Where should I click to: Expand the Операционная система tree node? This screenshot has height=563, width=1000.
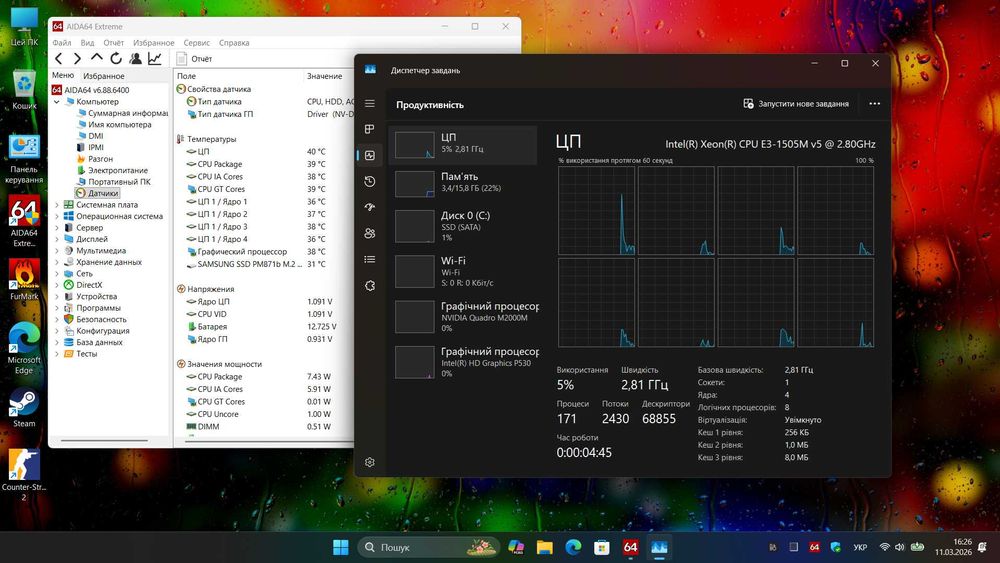click(x=57, y=216)
